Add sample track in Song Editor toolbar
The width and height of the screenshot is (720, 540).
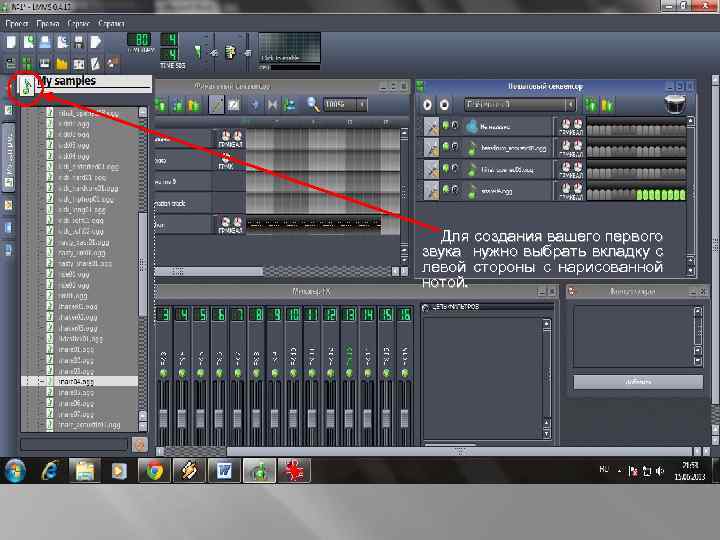[178, 105]
